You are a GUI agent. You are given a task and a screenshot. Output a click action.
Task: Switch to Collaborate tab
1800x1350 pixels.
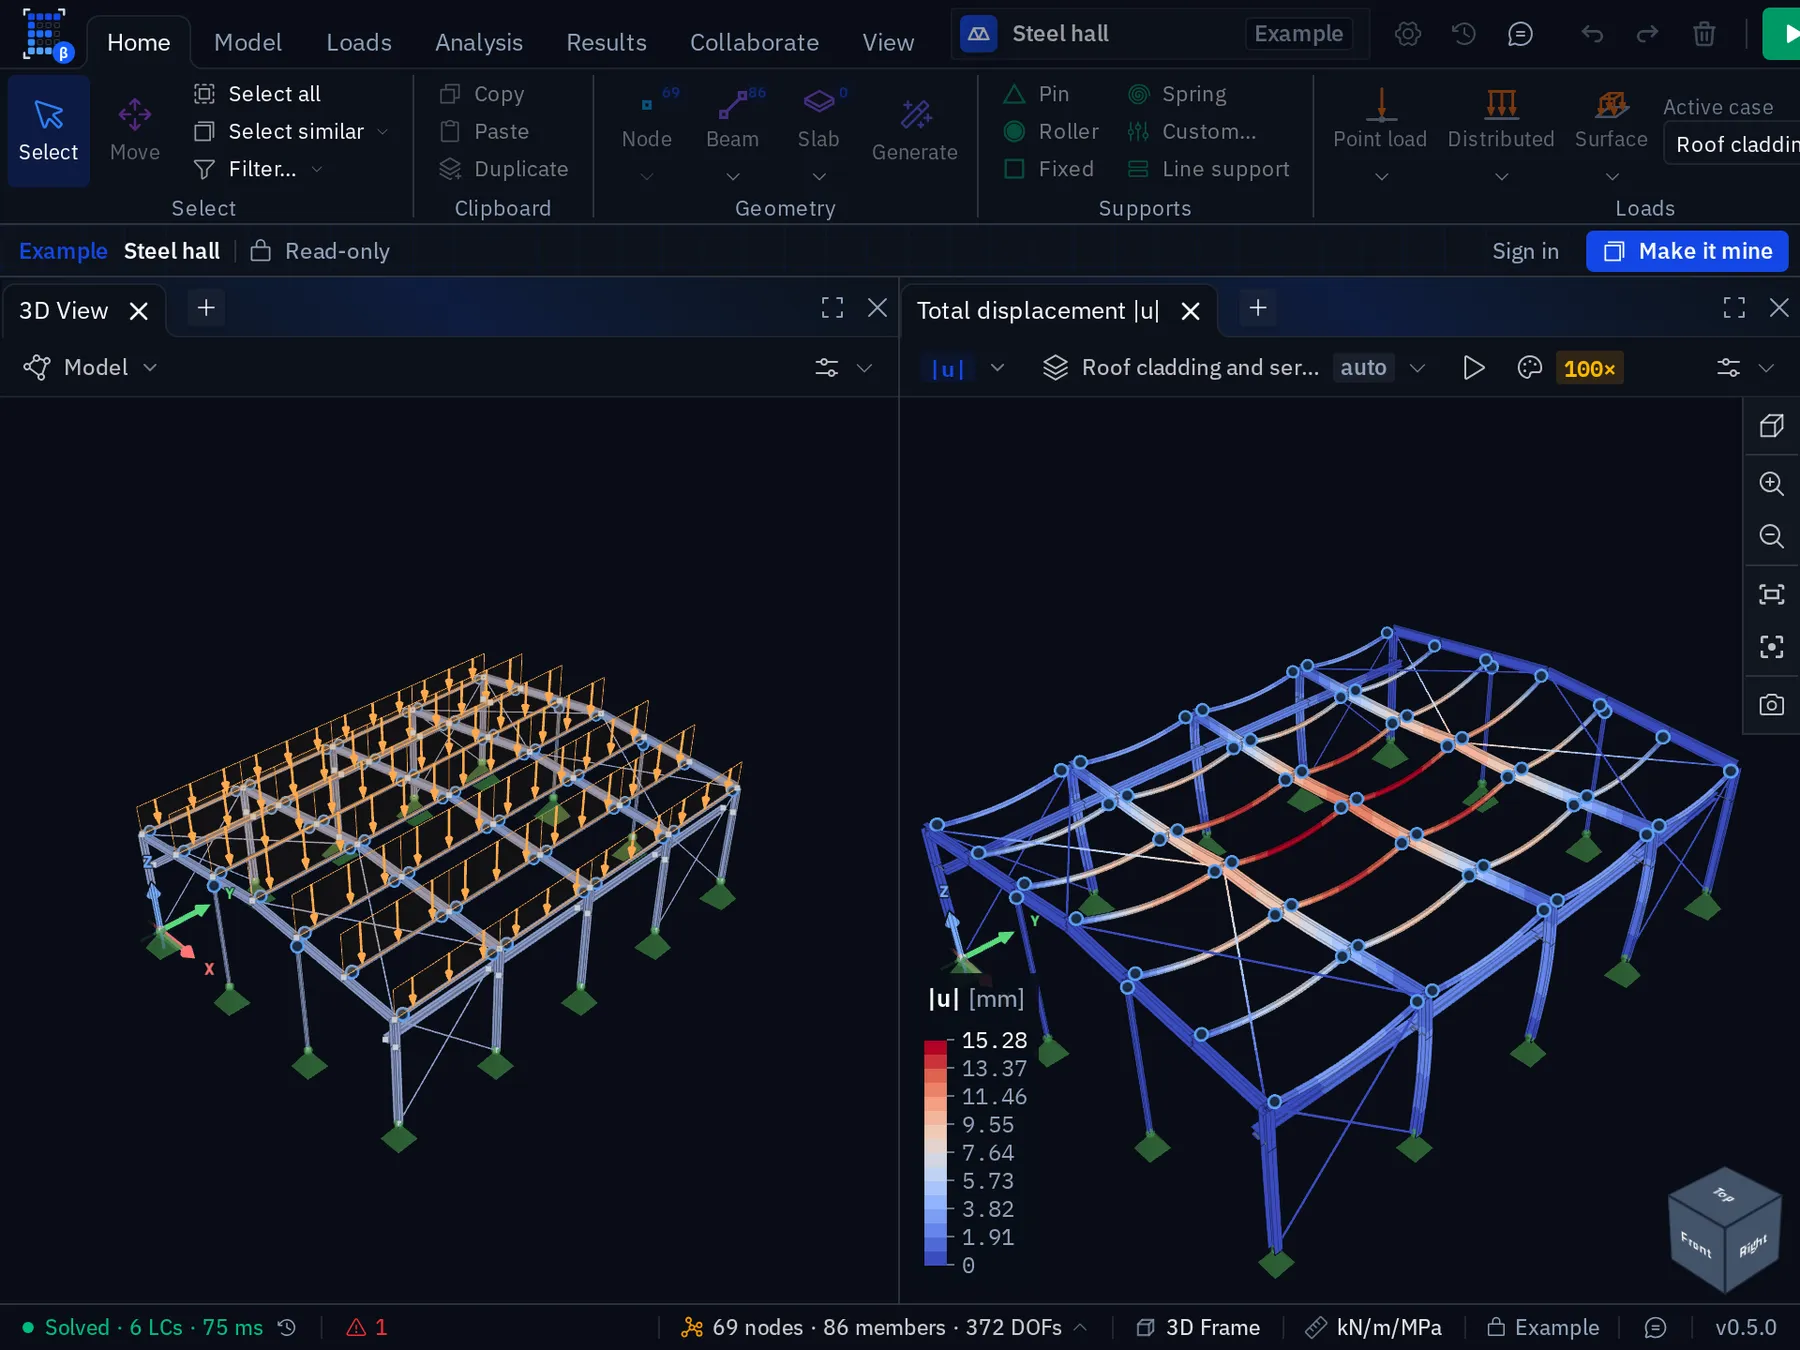click(754, 43)
